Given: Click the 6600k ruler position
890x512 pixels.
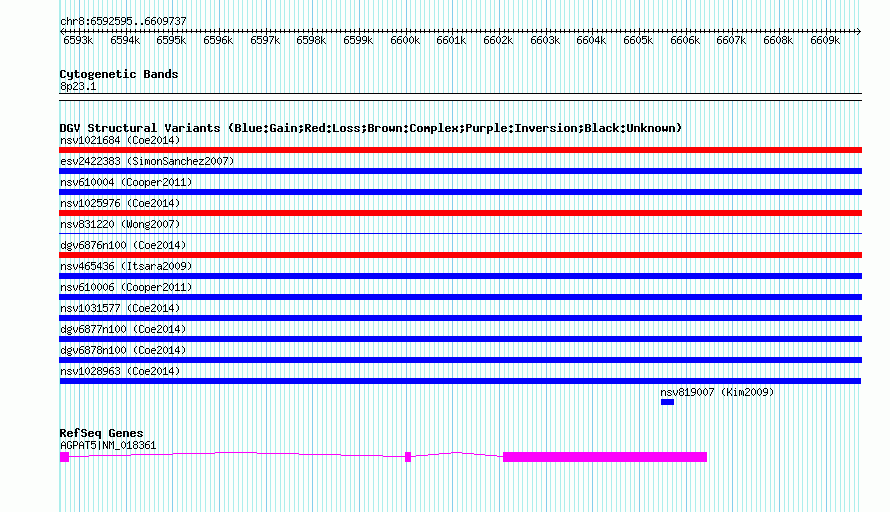Looking at the screenshot, I should coord(405,40).
